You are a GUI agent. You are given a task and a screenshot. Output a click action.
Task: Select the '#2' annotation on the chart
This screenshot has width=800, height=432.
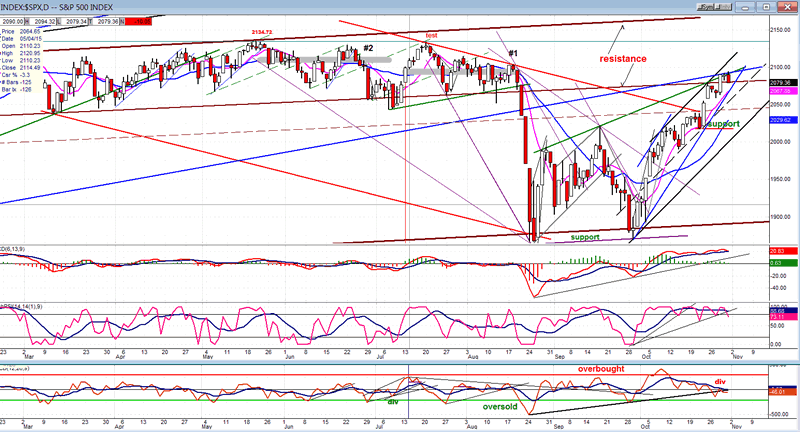click(x=368, y=48)
